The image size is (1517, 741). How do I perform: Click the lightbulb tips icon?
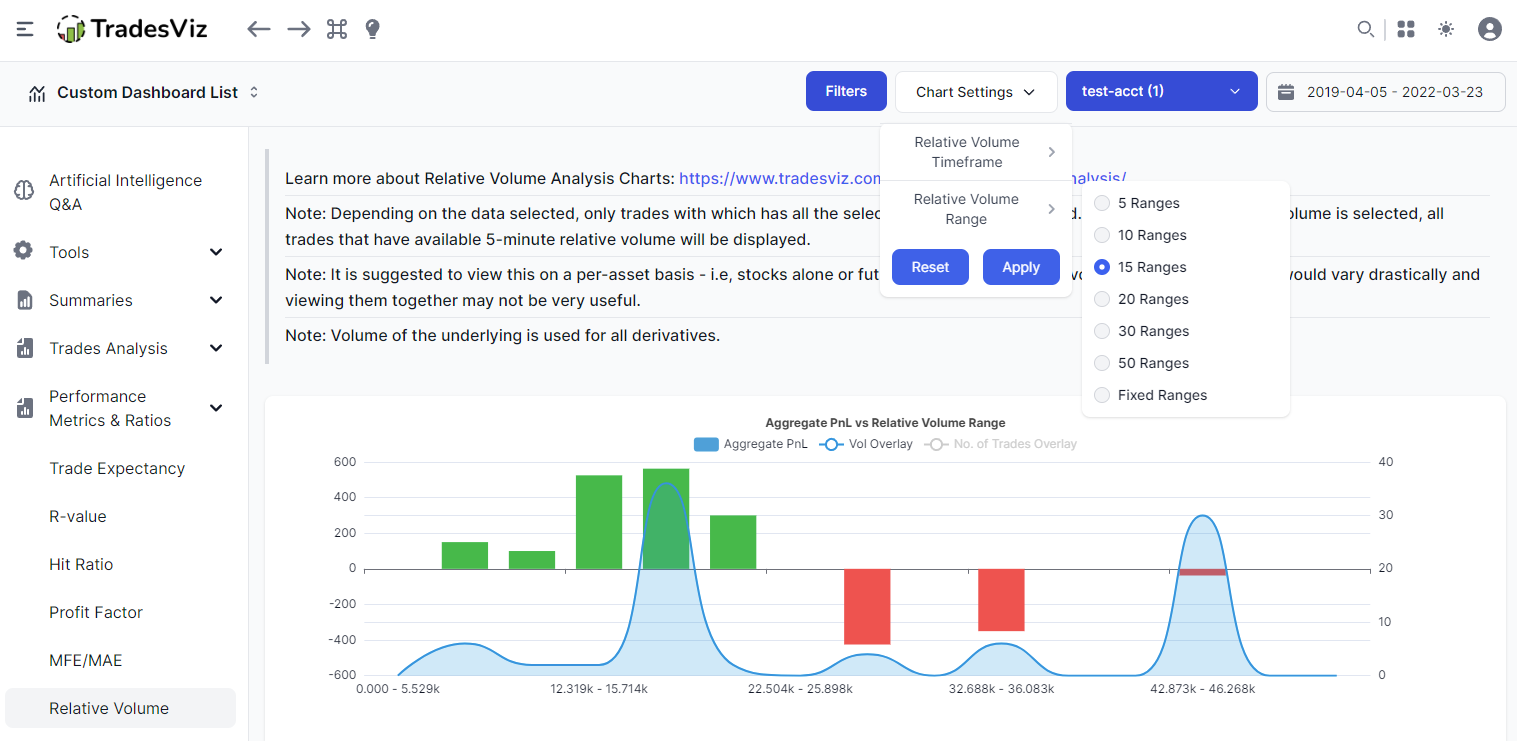[x=372, y=29]
